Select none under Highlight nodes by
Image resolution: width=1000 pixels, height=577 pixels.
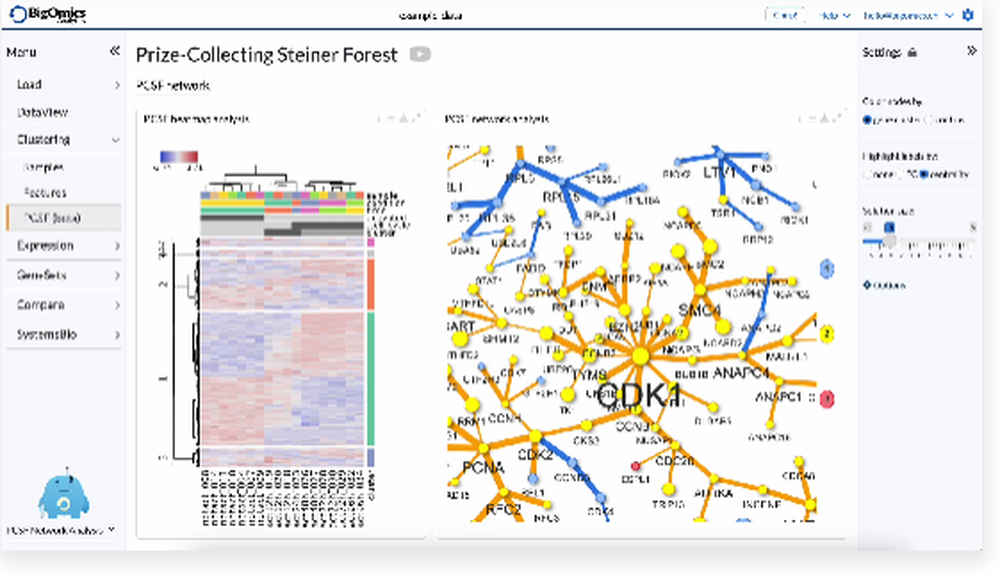(867, 174)
